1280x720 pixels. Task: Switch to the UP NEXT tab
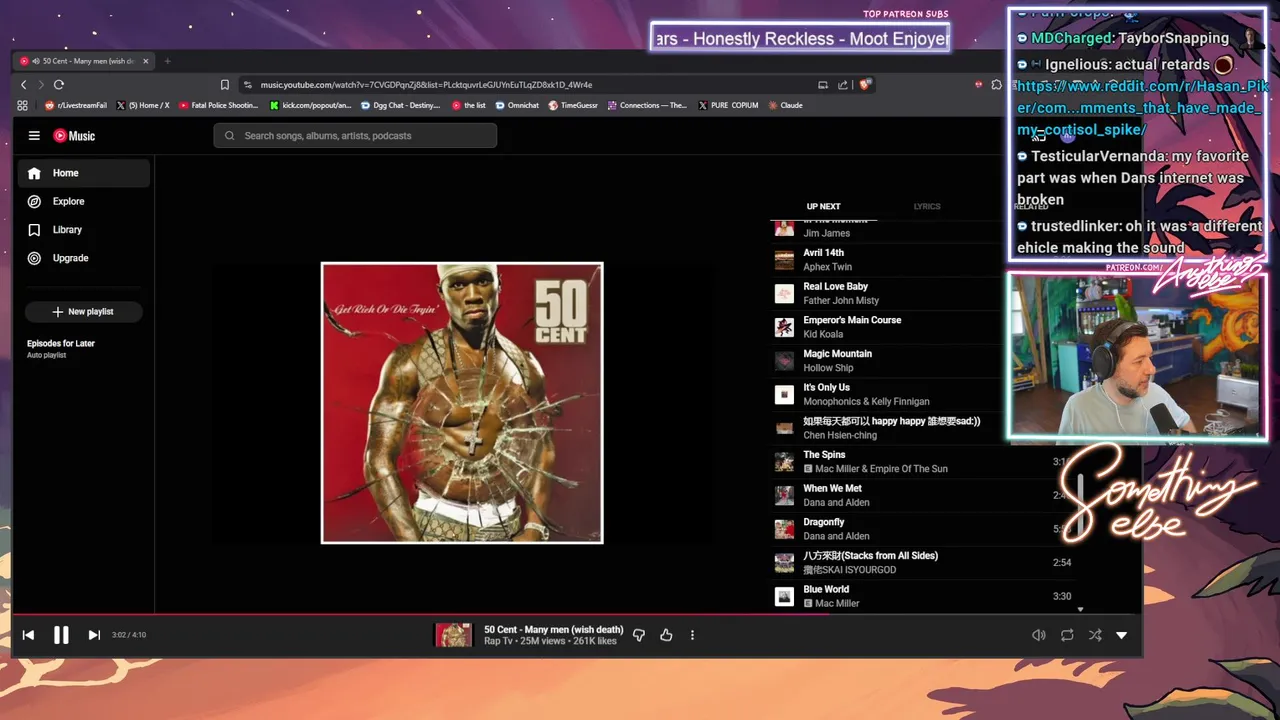823,207
